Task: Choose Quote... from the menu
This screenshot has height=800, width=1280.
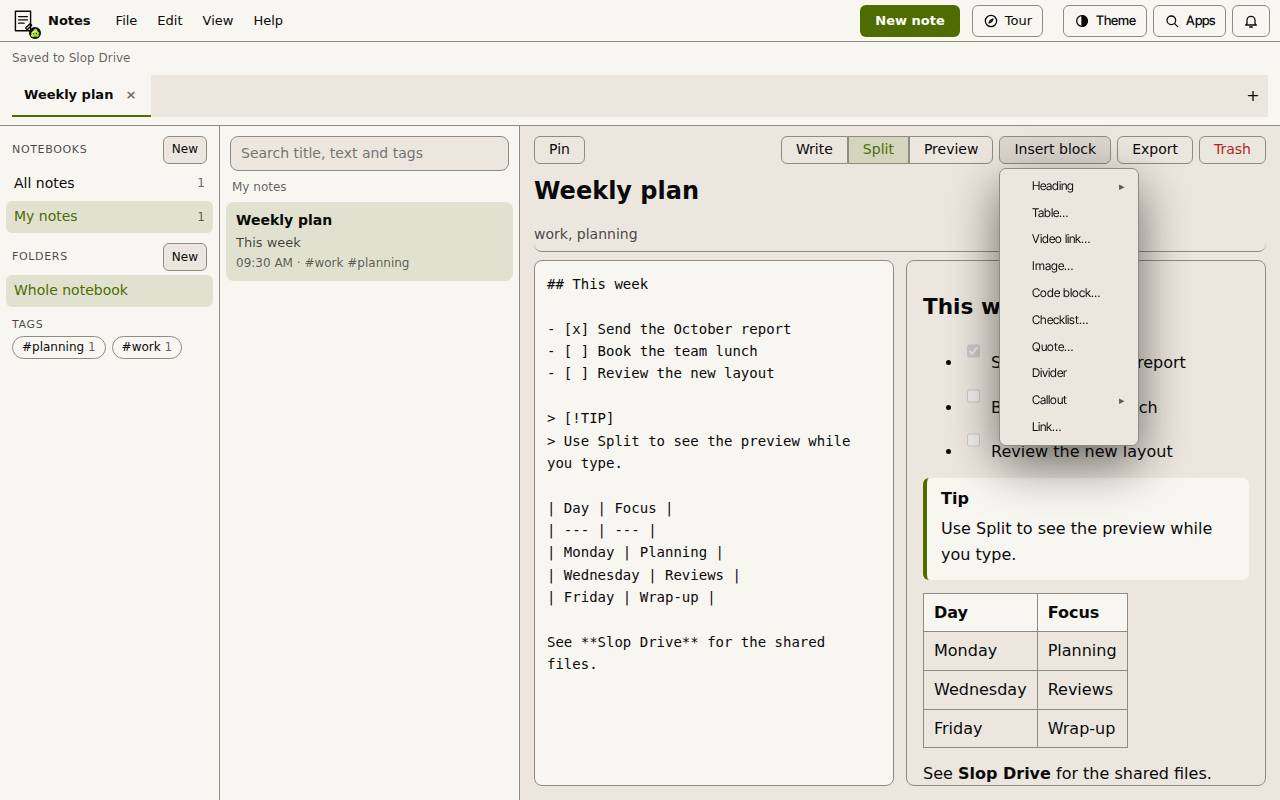Action: pos(1069,347)
